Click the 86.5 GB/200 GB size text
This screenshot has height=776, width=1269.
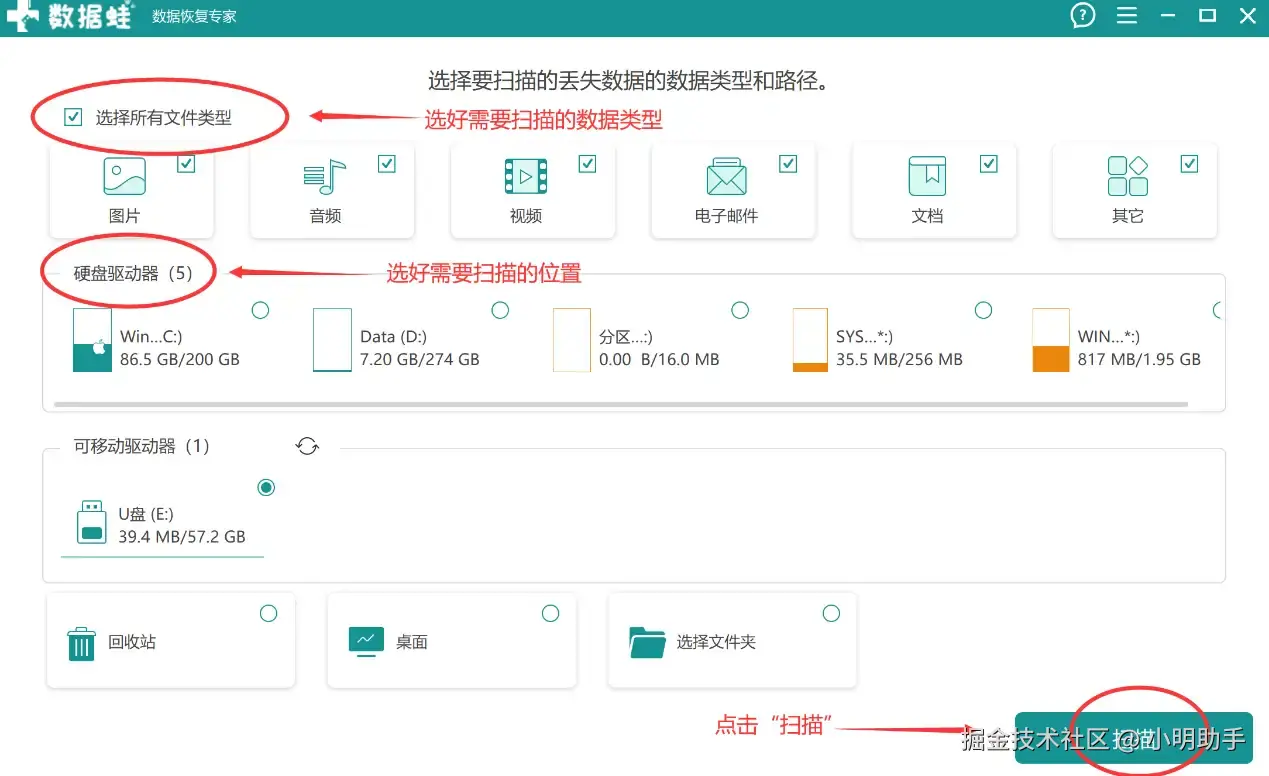click(180, 359)
